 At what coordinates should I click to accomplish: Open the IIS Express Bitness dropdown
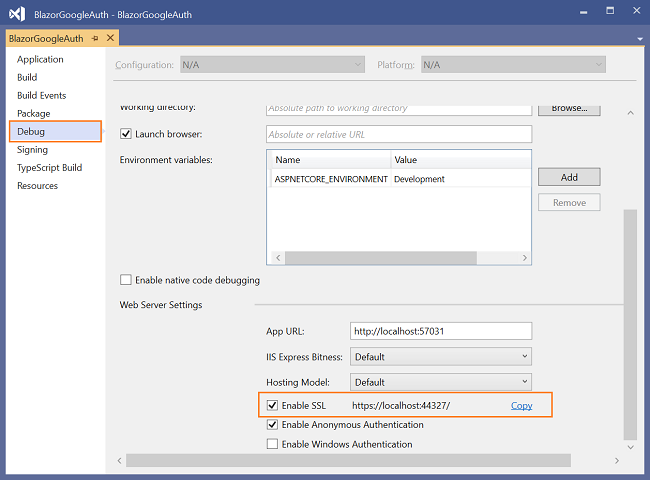[x=441, y=356]
